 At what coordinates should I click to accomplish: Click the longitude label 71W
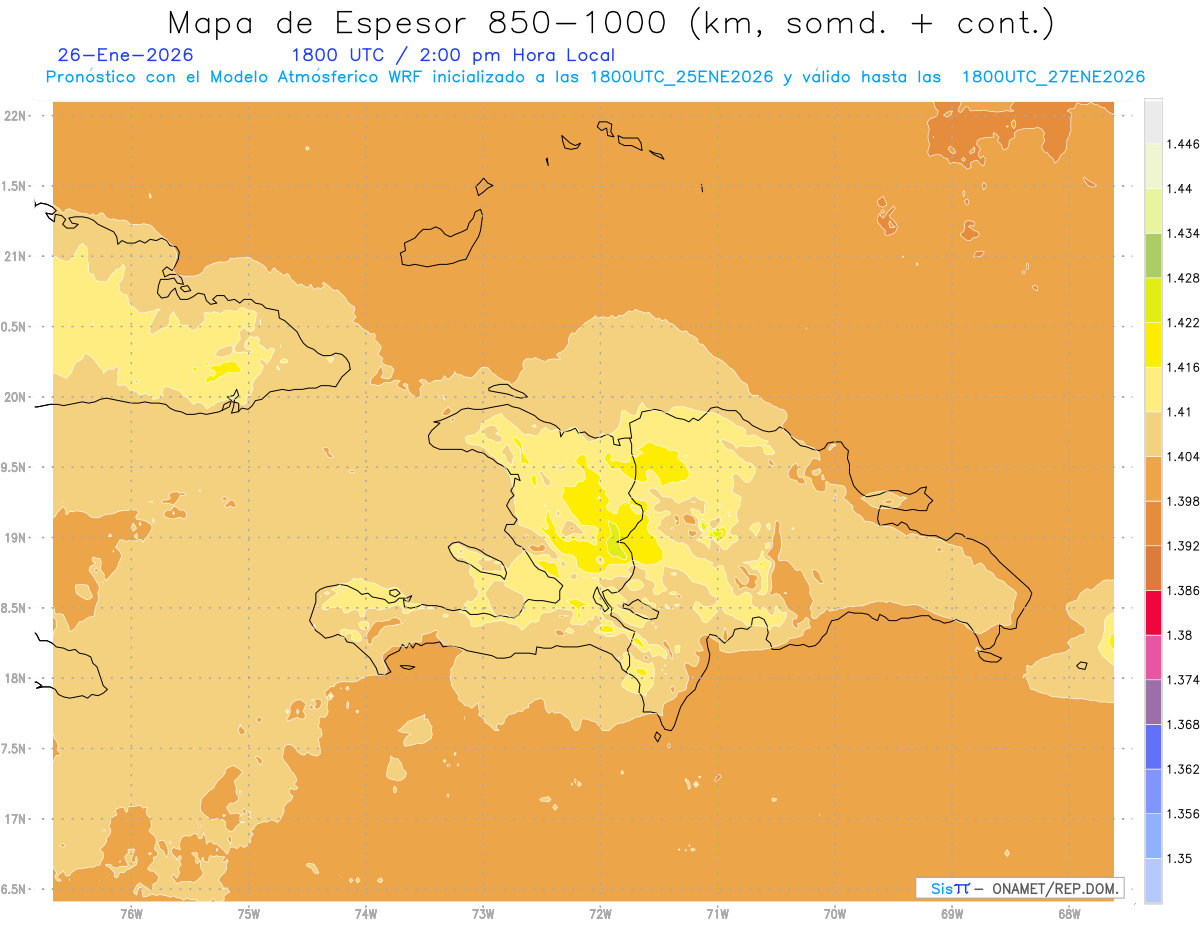[717, 914]
